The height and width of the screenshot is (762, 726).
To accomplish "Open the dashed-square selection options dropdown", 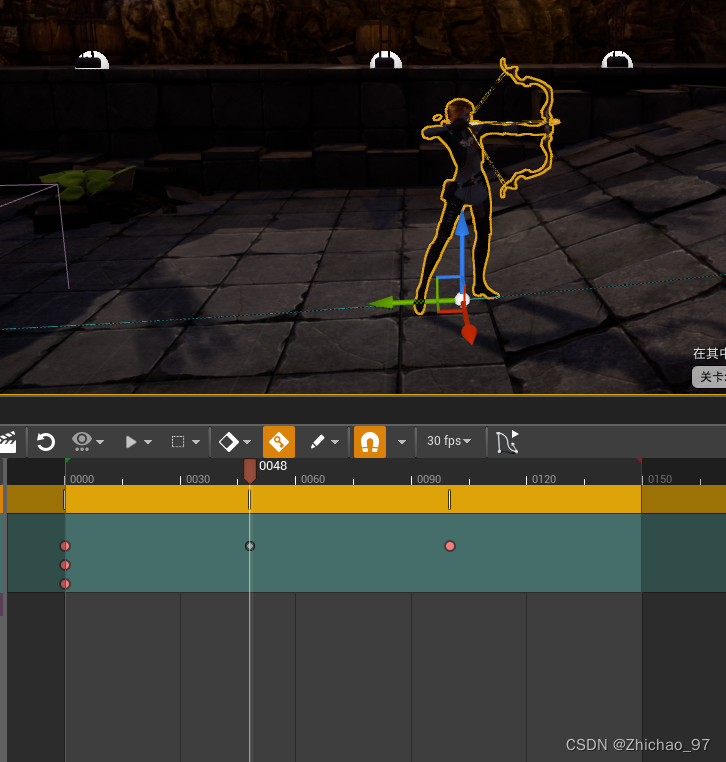I will (x=184, y=441).
